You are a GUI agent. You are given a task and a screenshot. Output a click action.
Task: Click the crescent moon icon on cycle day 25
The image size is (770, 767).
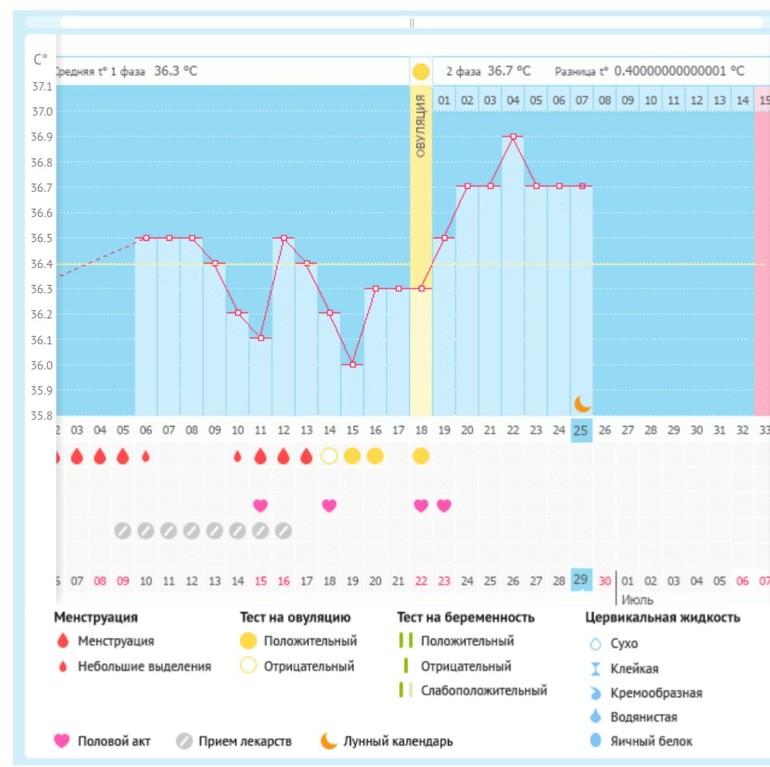coord(582,403)
